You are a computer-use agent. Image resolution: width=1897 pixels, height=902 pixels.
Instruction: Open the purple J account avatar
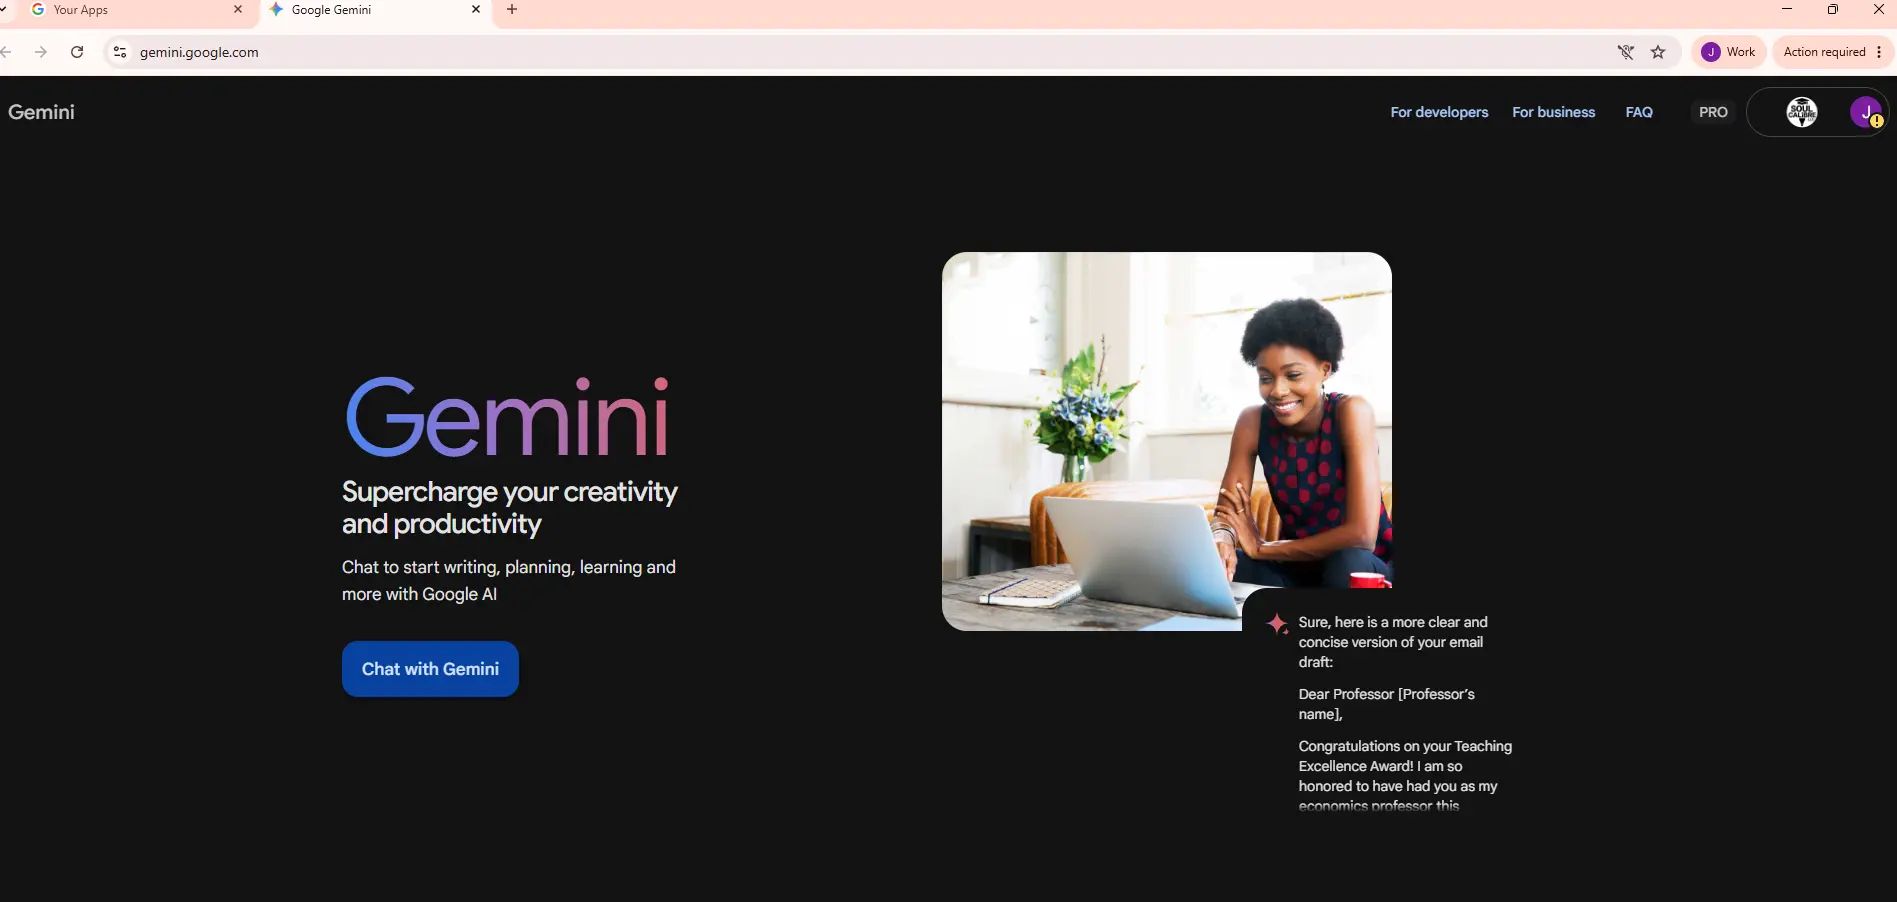point(1866,112)
